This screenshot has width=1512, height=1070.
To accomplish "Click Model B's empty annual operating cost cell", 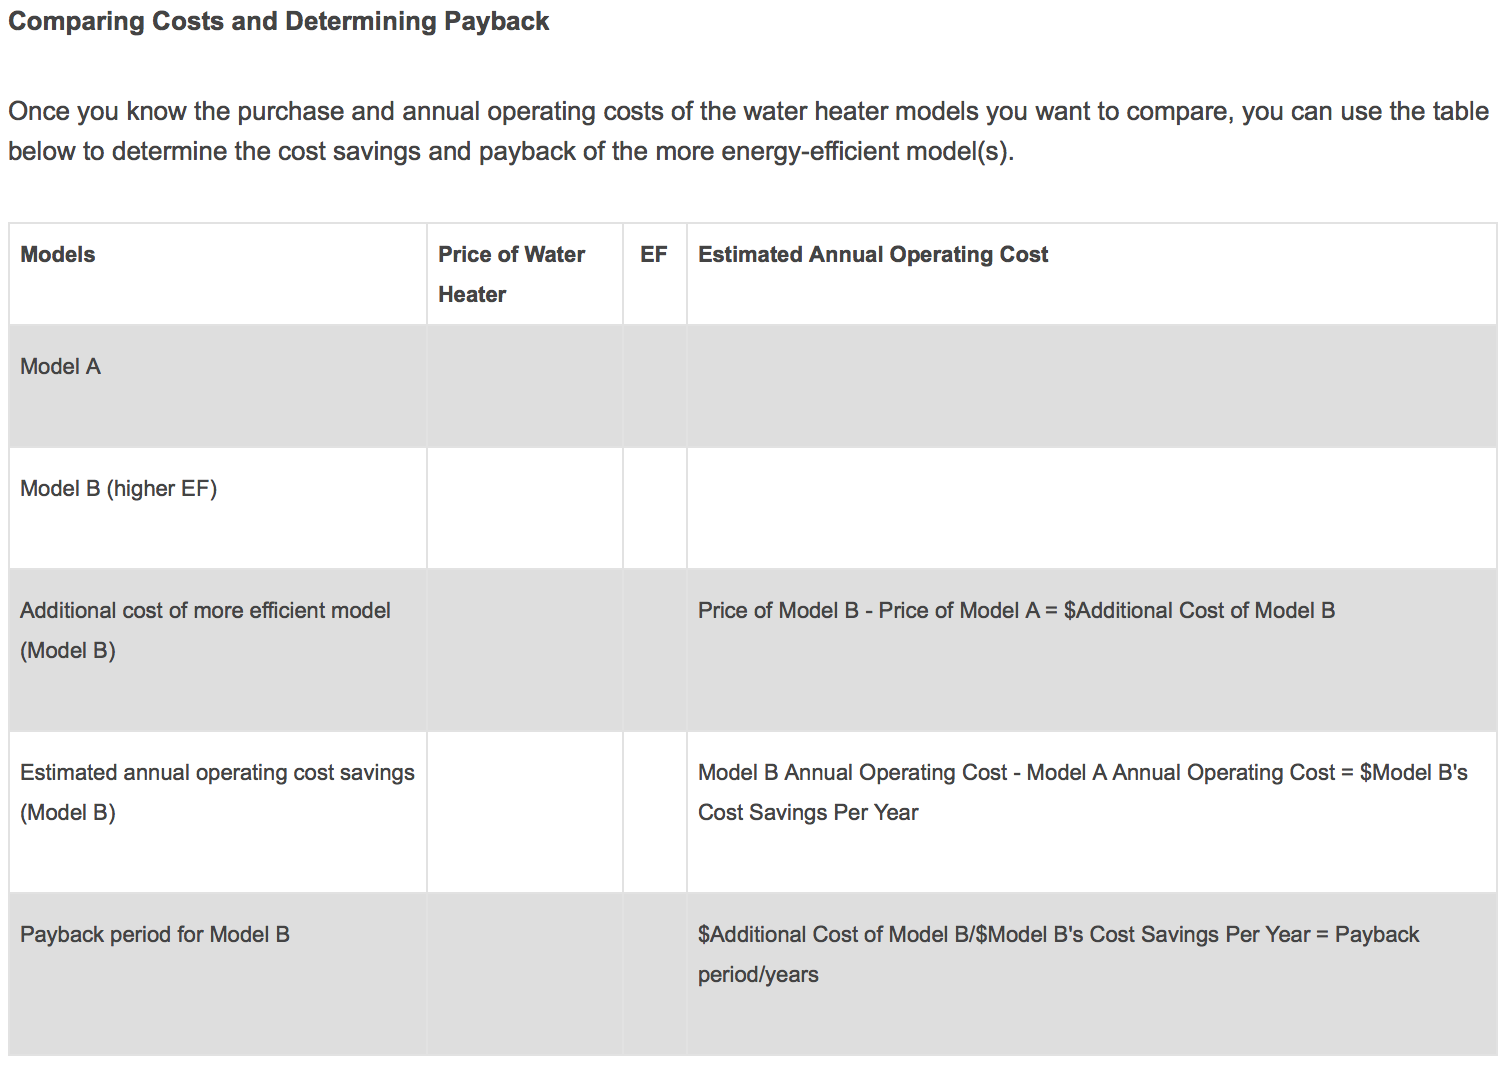I will (x=1090, y=508).
